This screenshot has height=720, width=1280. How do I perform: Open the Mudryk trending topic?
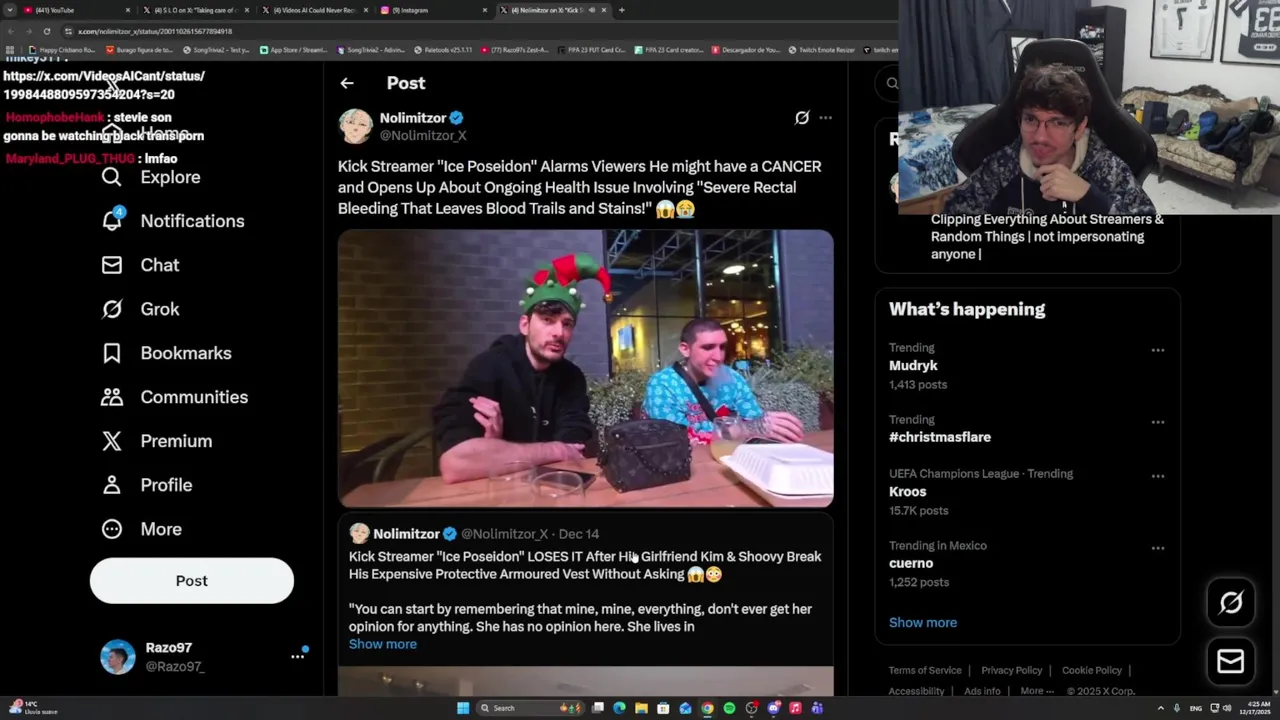913,366
